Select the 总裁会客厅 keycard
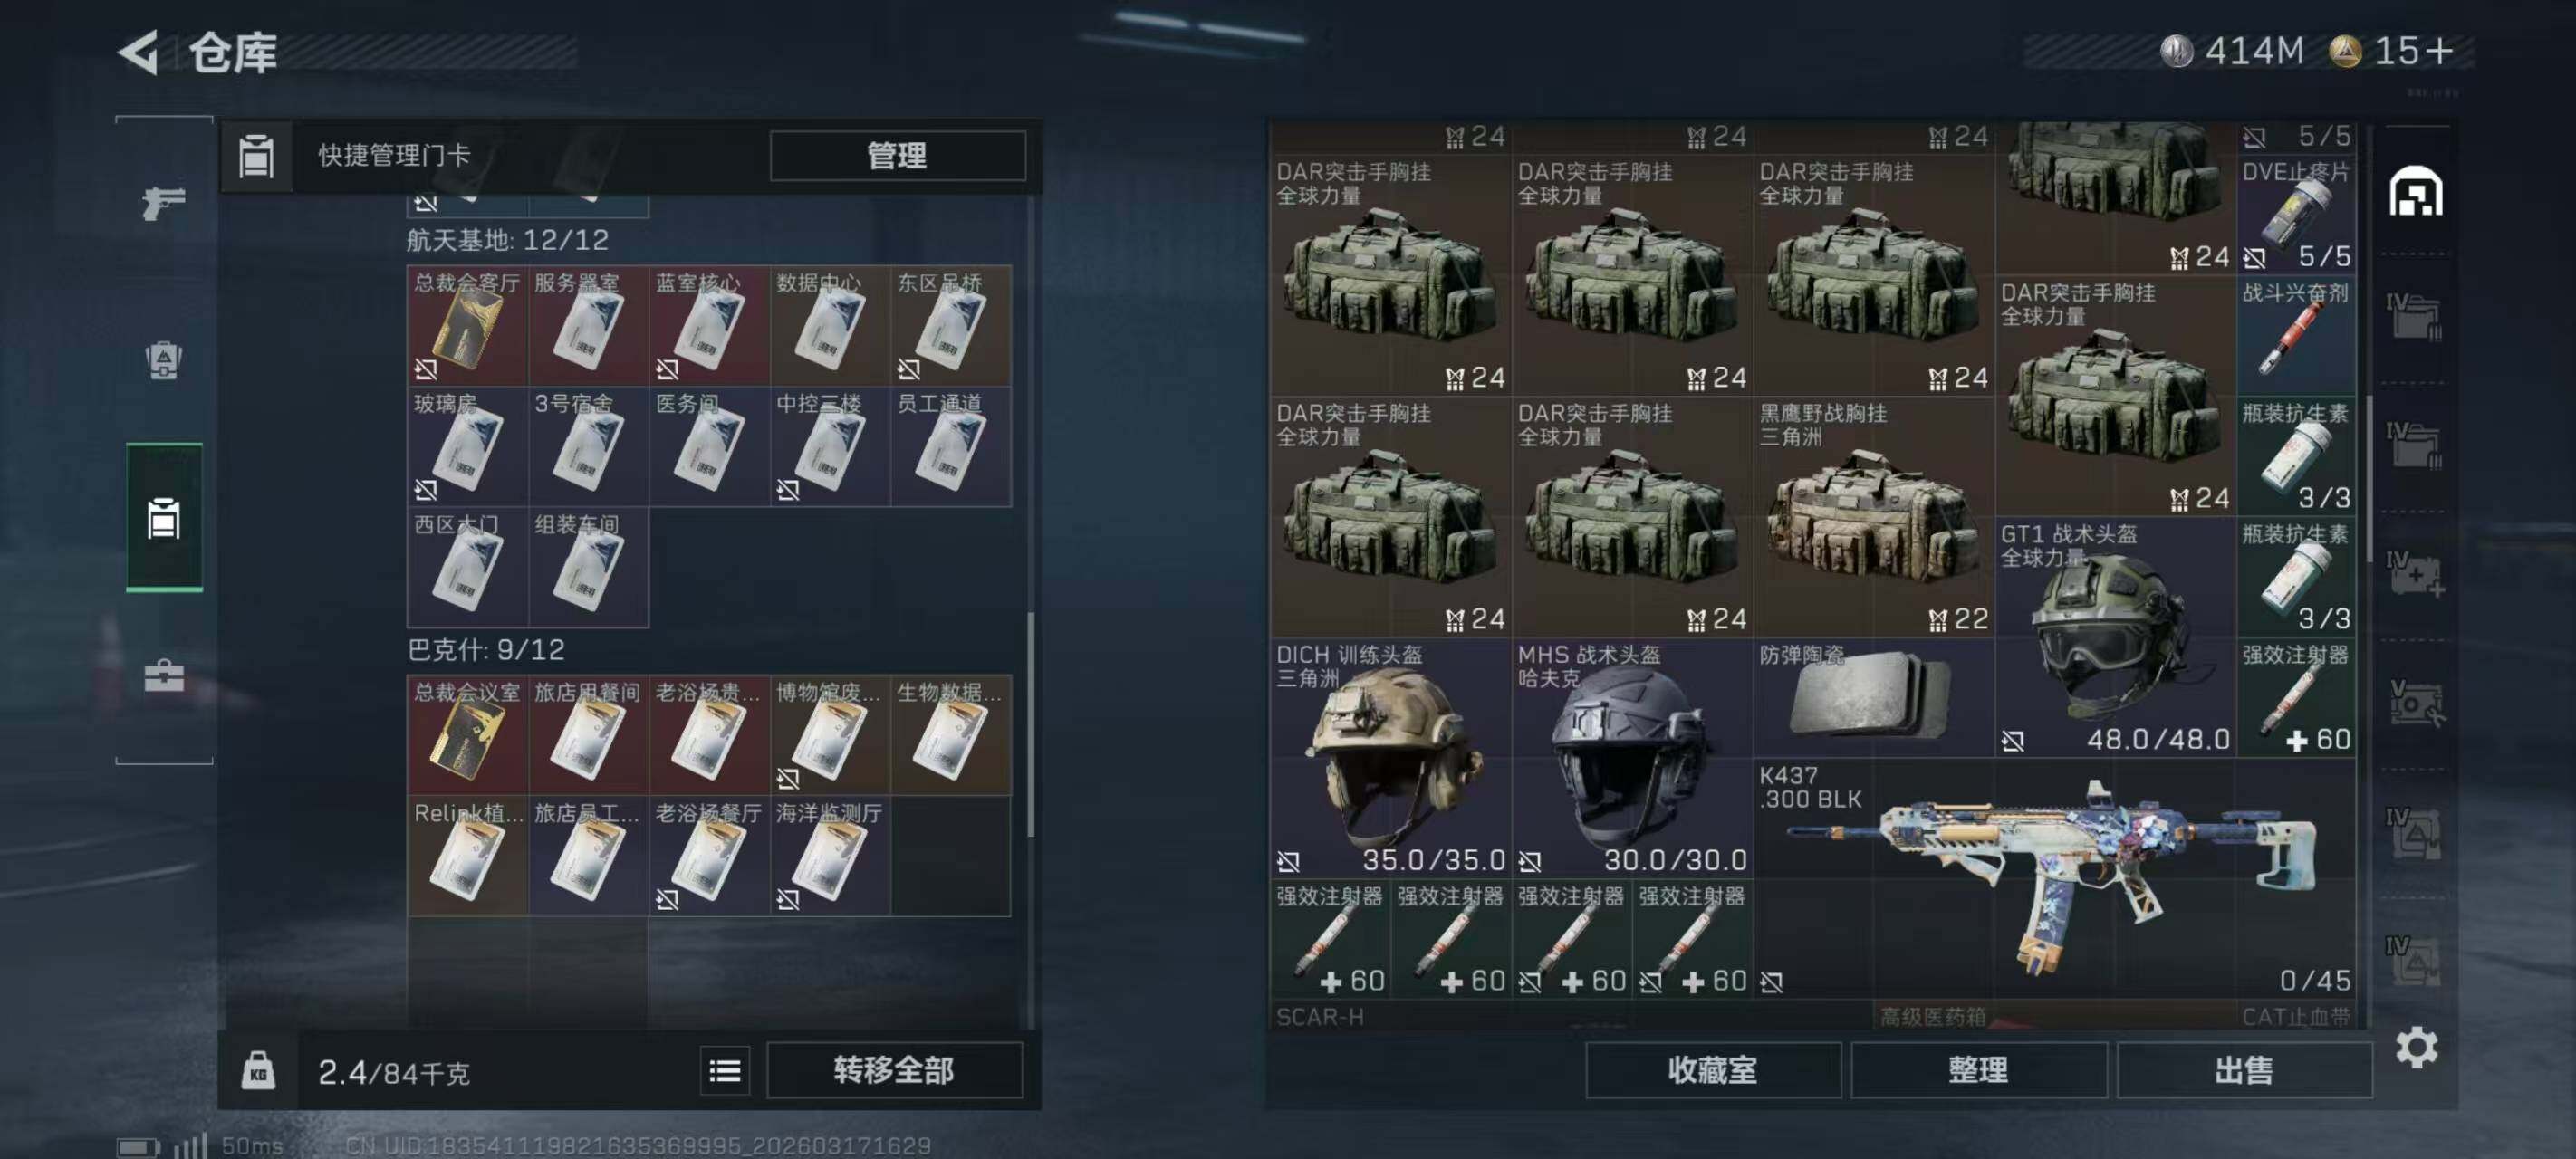The image size is (2576, 1159). 467,326
